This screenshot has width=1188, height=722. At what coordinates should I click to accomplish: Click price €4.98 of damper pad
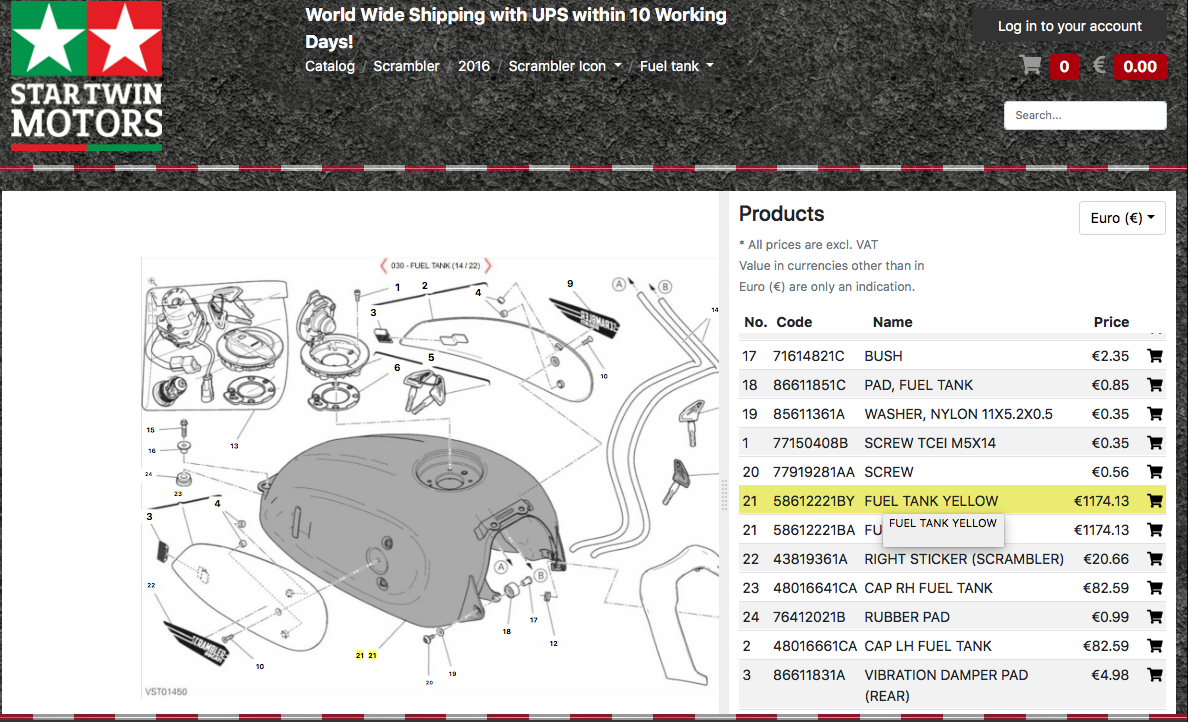click(x=1110, y=675)
